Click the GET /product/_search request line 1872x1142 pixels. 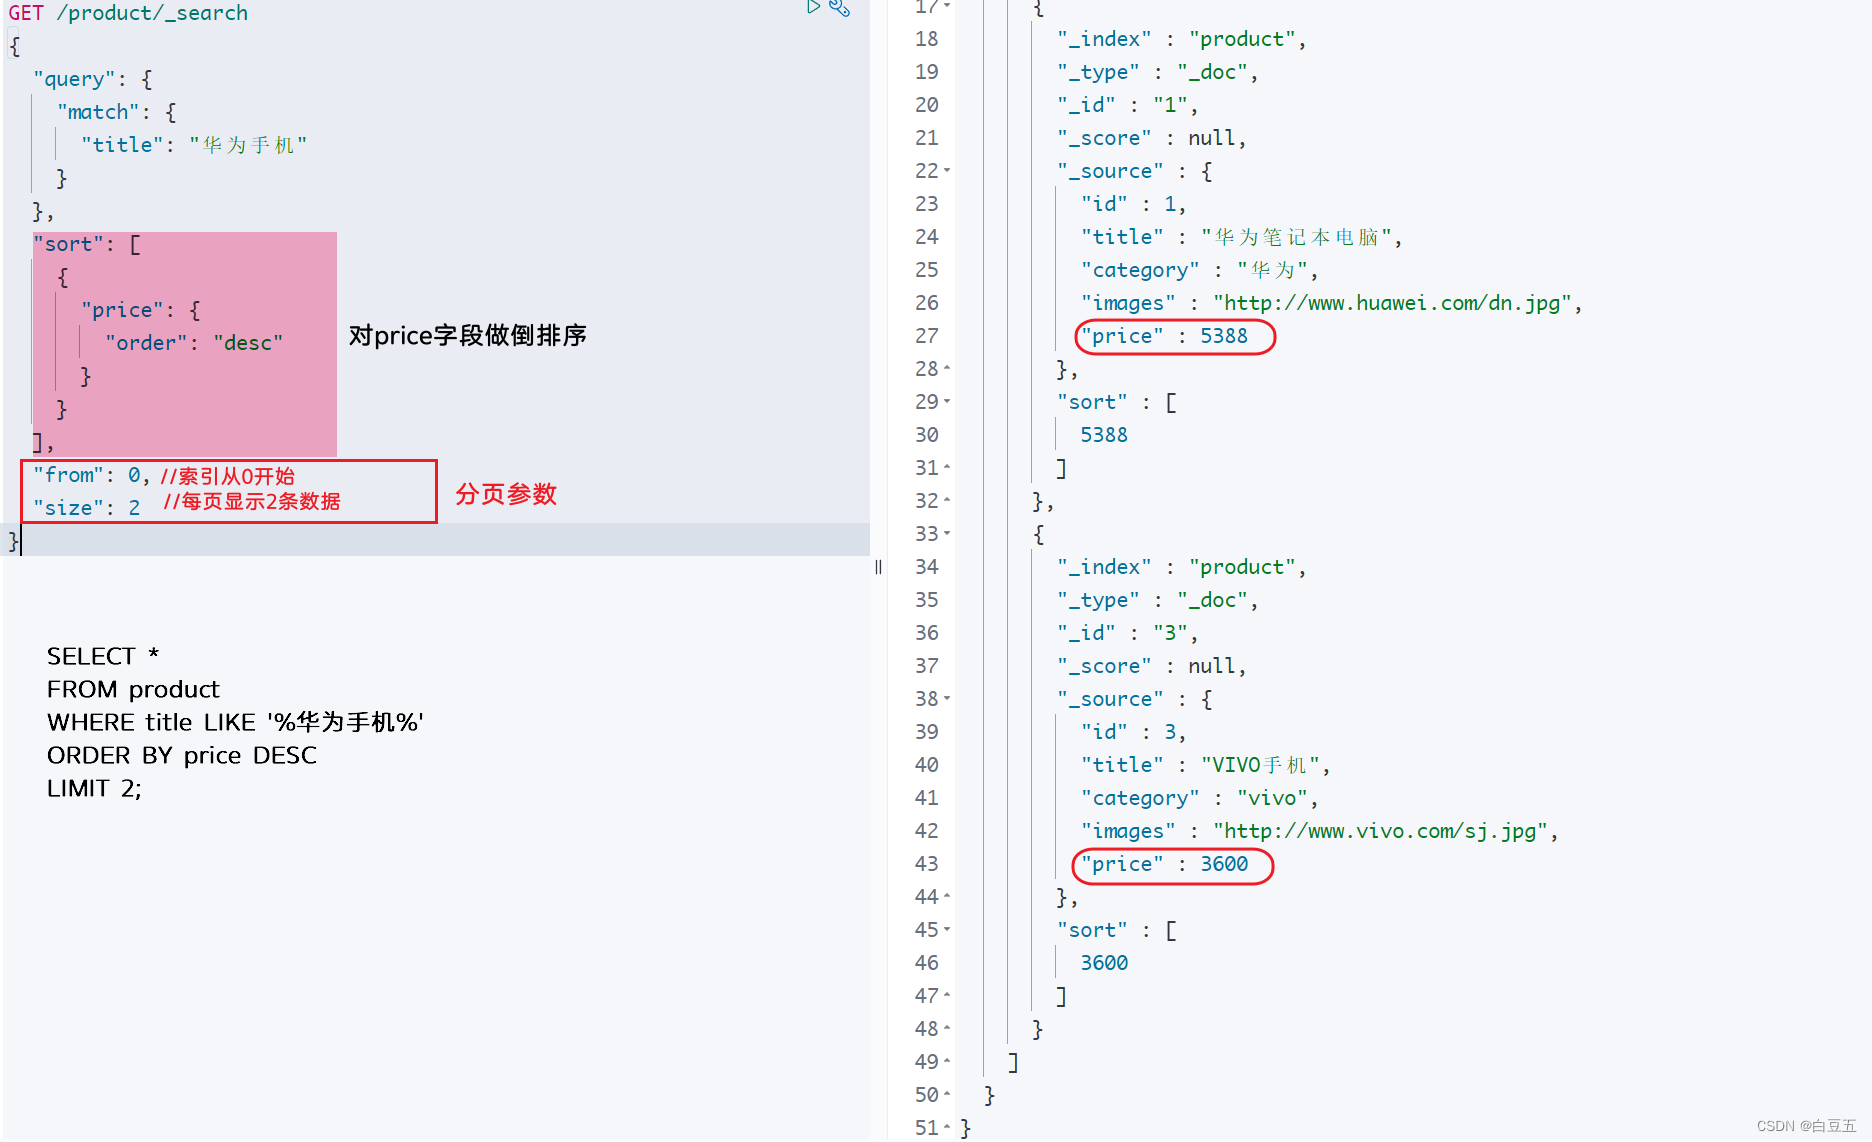pyautogui.click(x=128, y=13)
